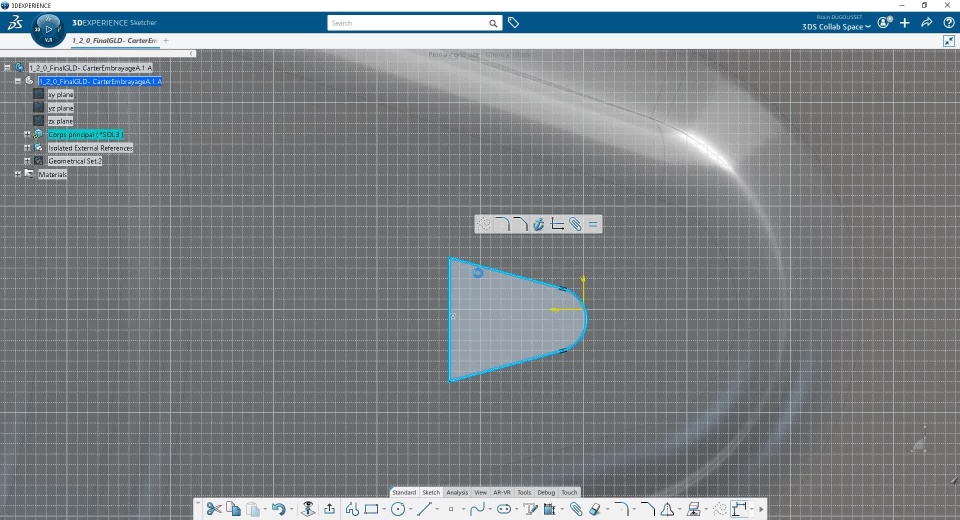
Task: Select the xy plane in tree
Action: pyautogui.click(x=61, y=95)
